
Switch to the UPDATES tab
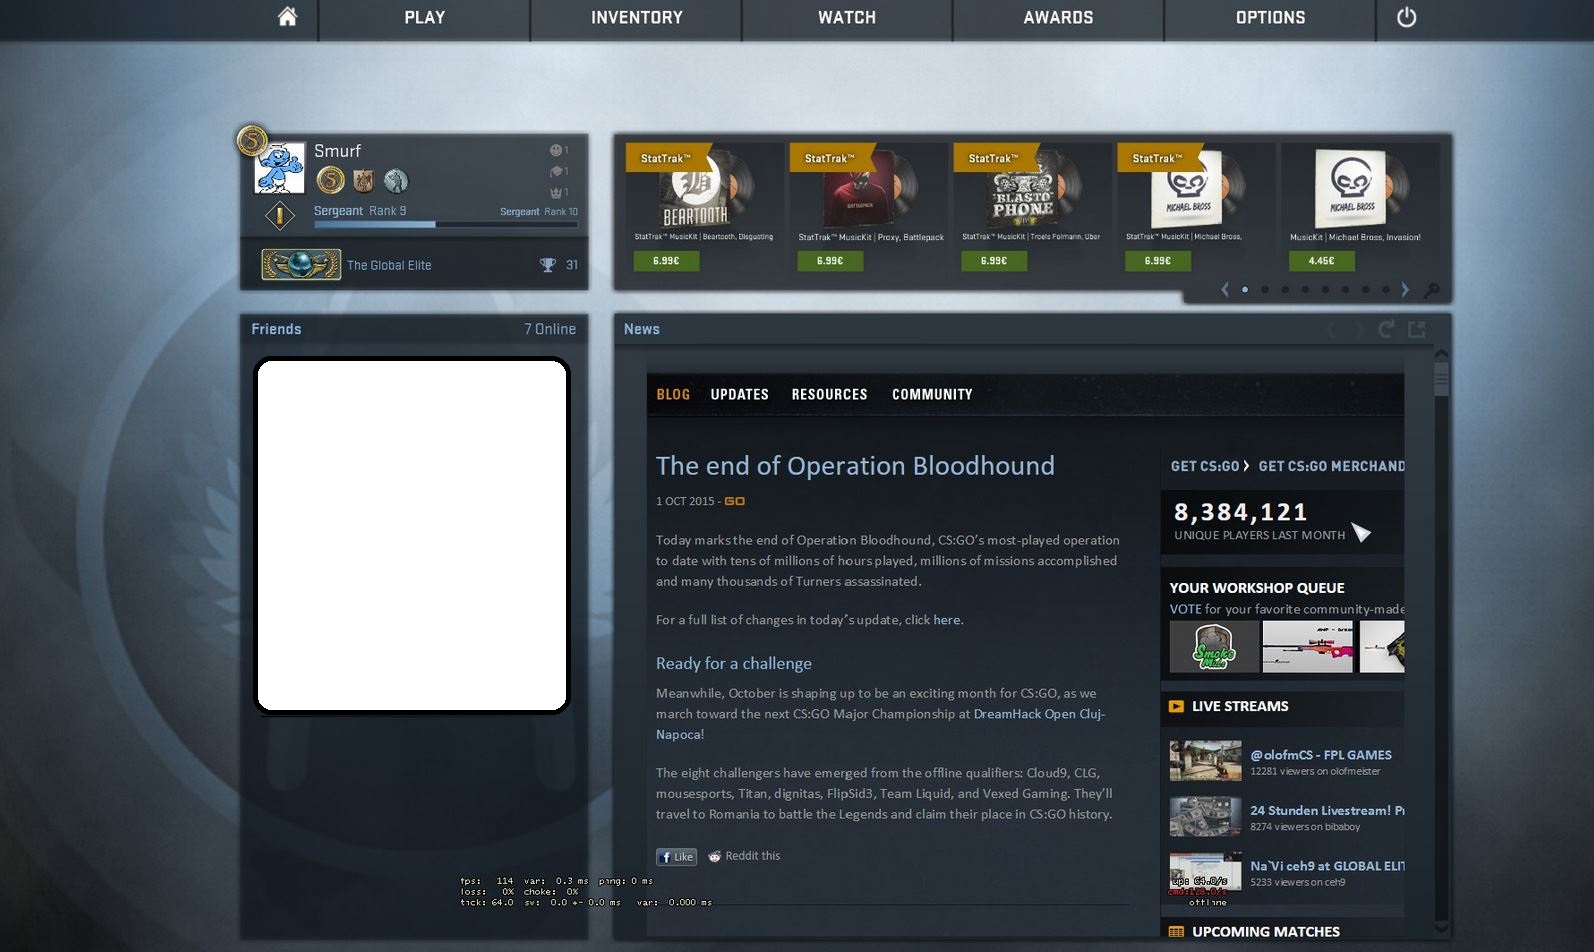tap(740, 394)
